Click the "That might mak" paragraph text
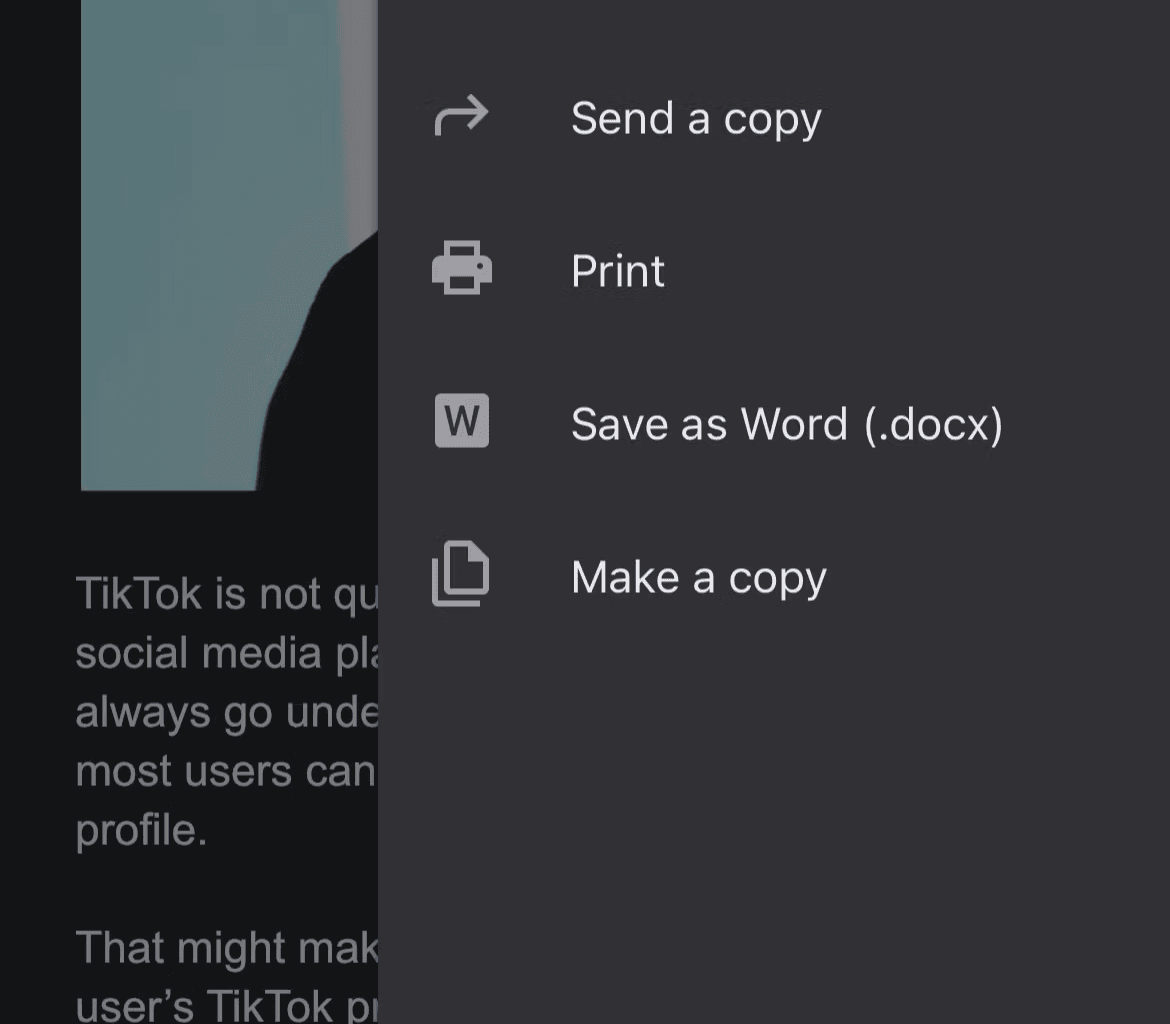The image size is (1170, 1024). (x=227, y=975)
